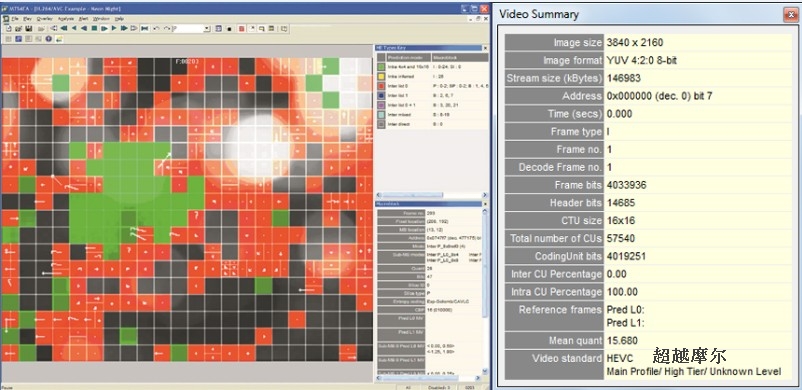Open the toolbar combo box dropdown arrow
The width and height of the screenshot is (802, 390).
[207, 29]
